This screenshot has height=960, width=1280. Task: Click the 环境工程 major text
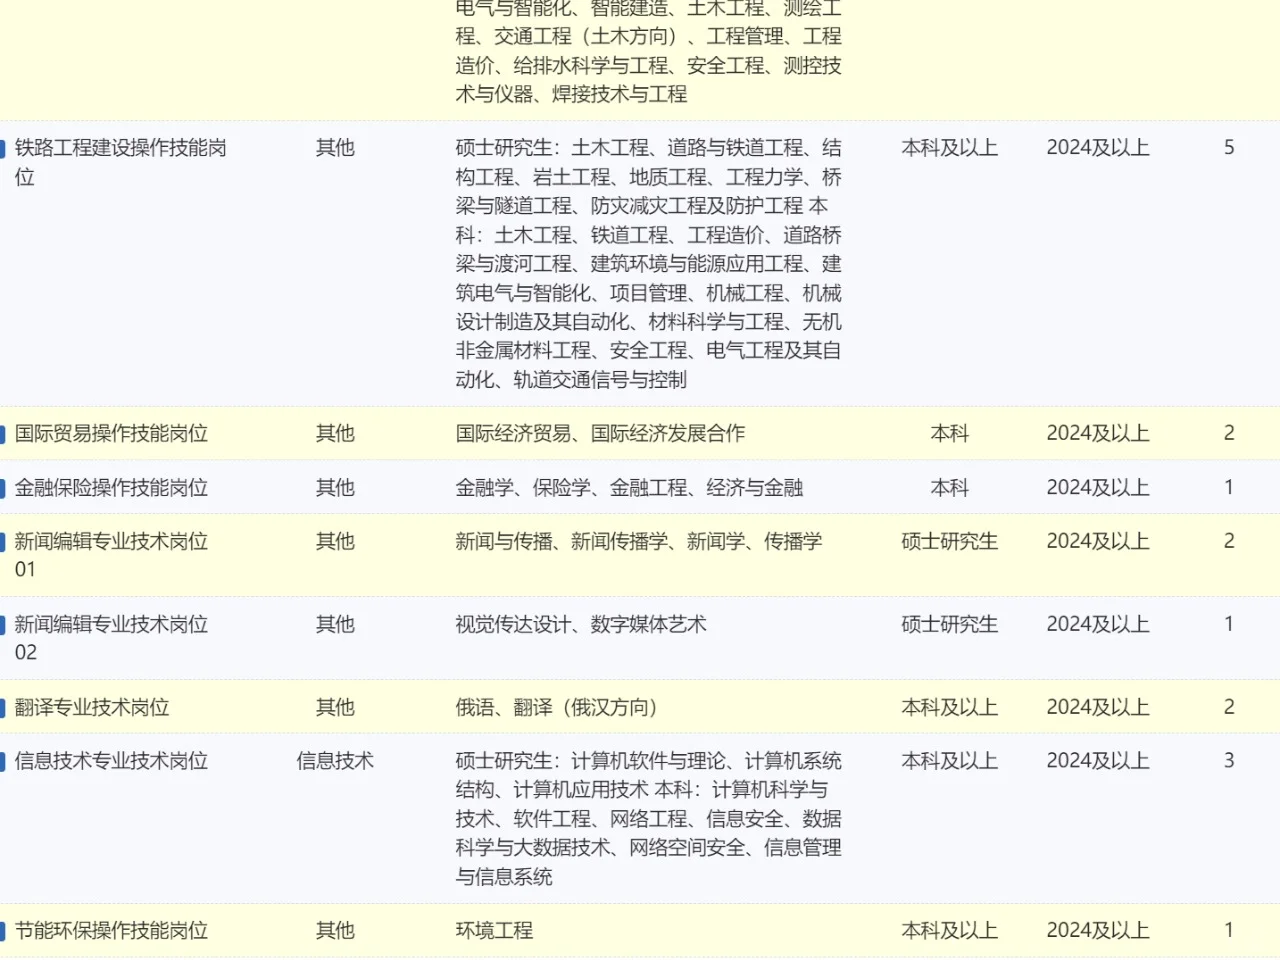[x=494, y=930]
